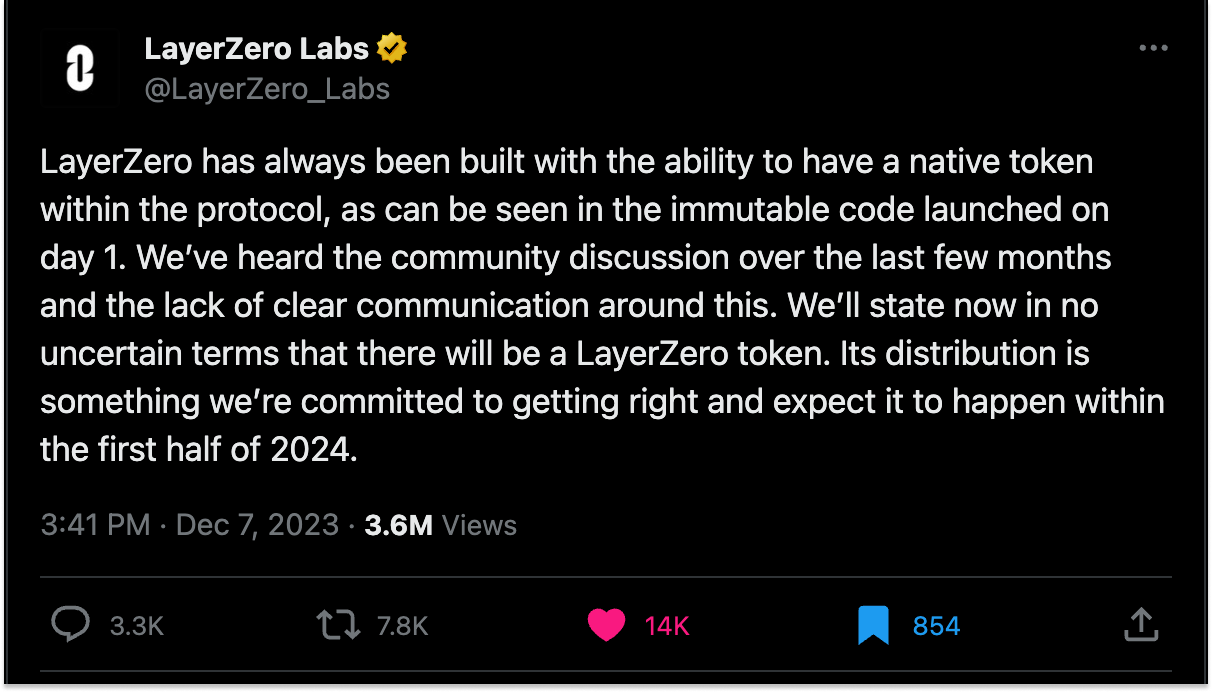Click the LayerZero Labs display name
Image resolution: width=1212 pixels, height=692 pixels.
click(x=258, y=47)
